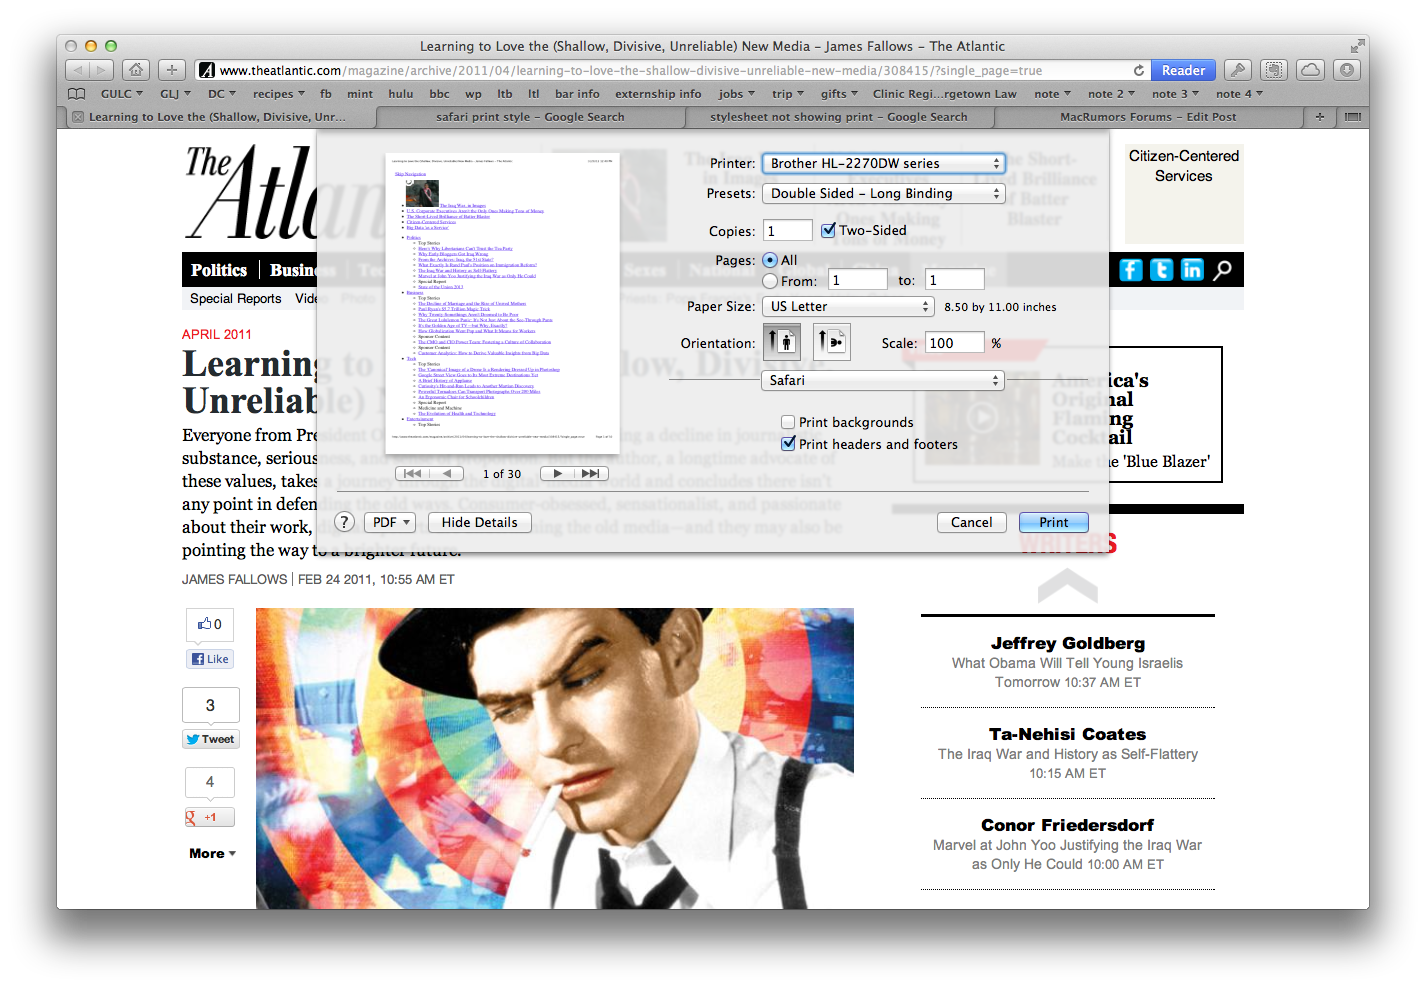
Task: Go to previous preview page
Action: 446,474
